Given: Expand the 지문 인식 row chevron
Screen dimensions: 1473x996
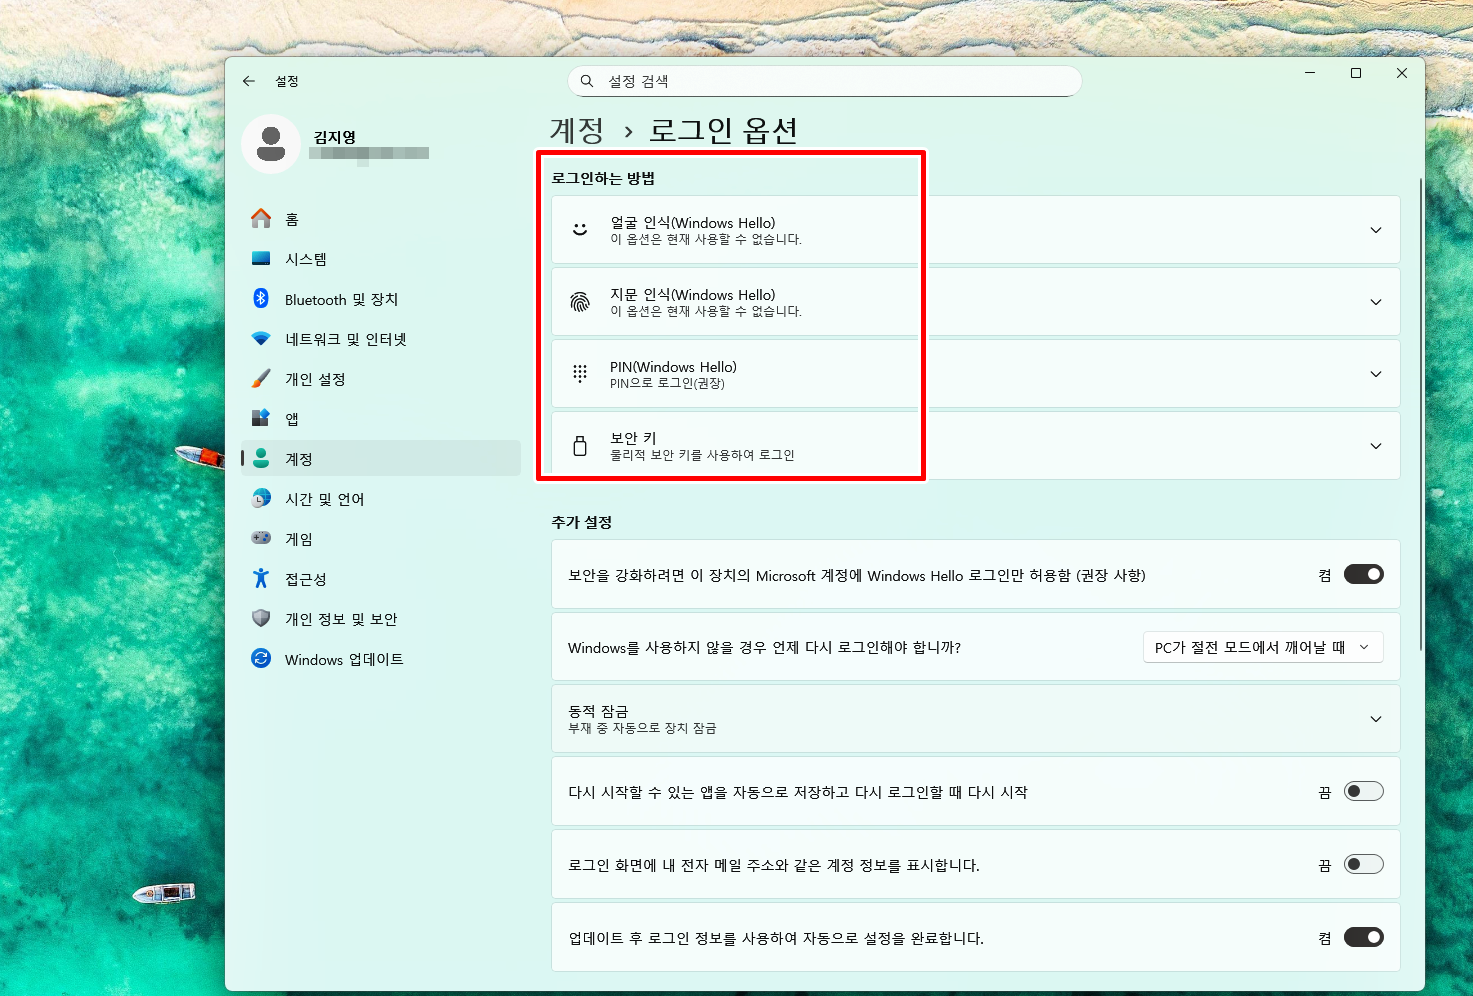Looking at the screenshot, I should pos(1376,302).
